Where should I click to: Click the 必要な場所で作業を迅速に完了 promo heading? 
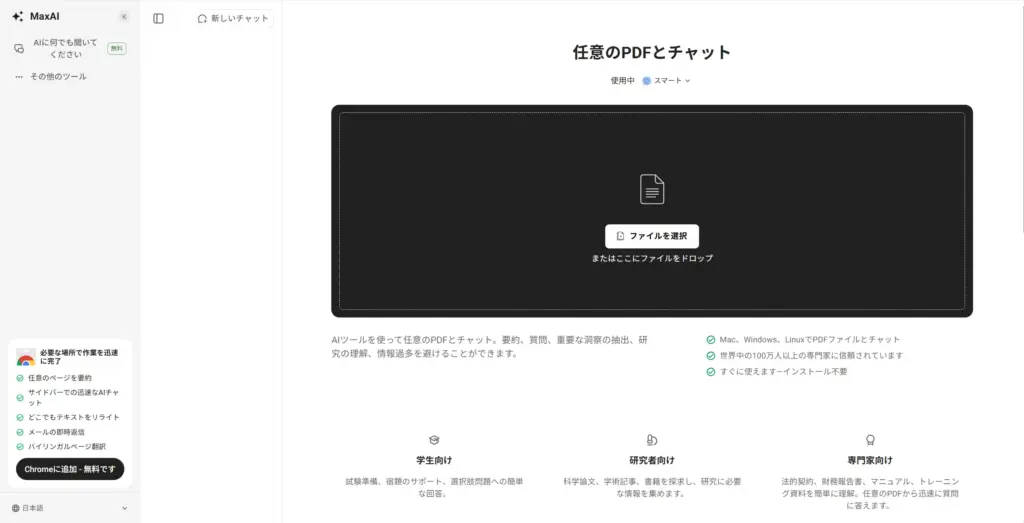click(79, 357)
